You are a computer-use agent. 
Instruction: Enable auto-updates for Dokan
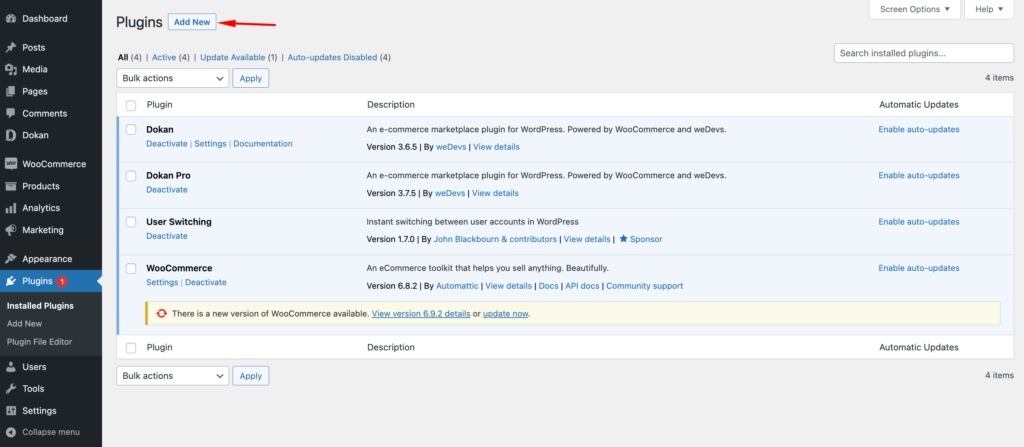(919, 130)
